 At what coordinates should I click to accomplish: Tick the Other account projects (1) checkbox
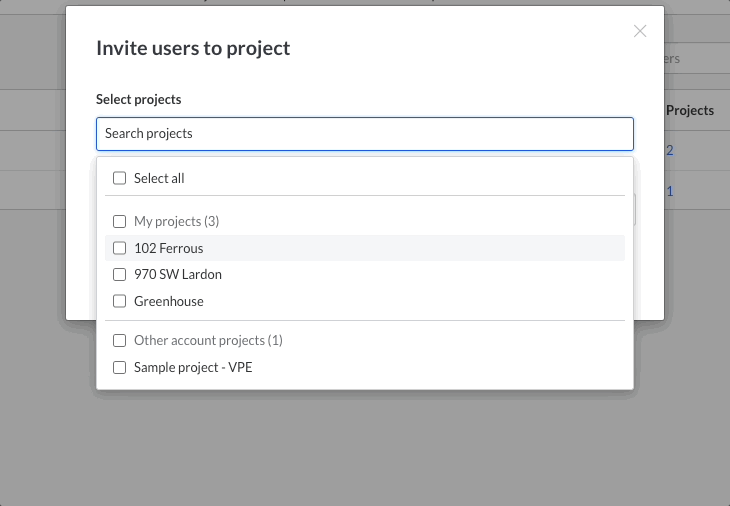(x=120, y=341)
